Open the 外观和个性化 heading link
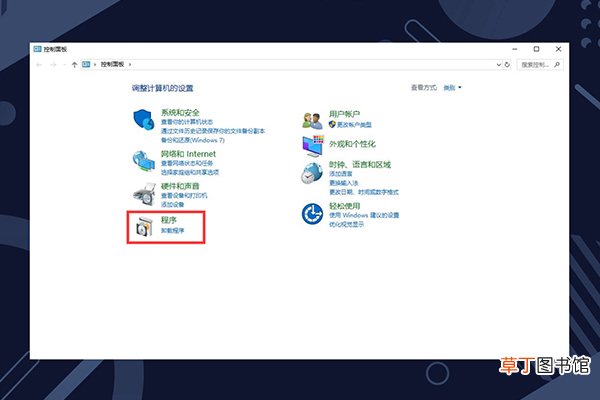The width and height of the screenshot is (600, 400). (x=352, y=144)
